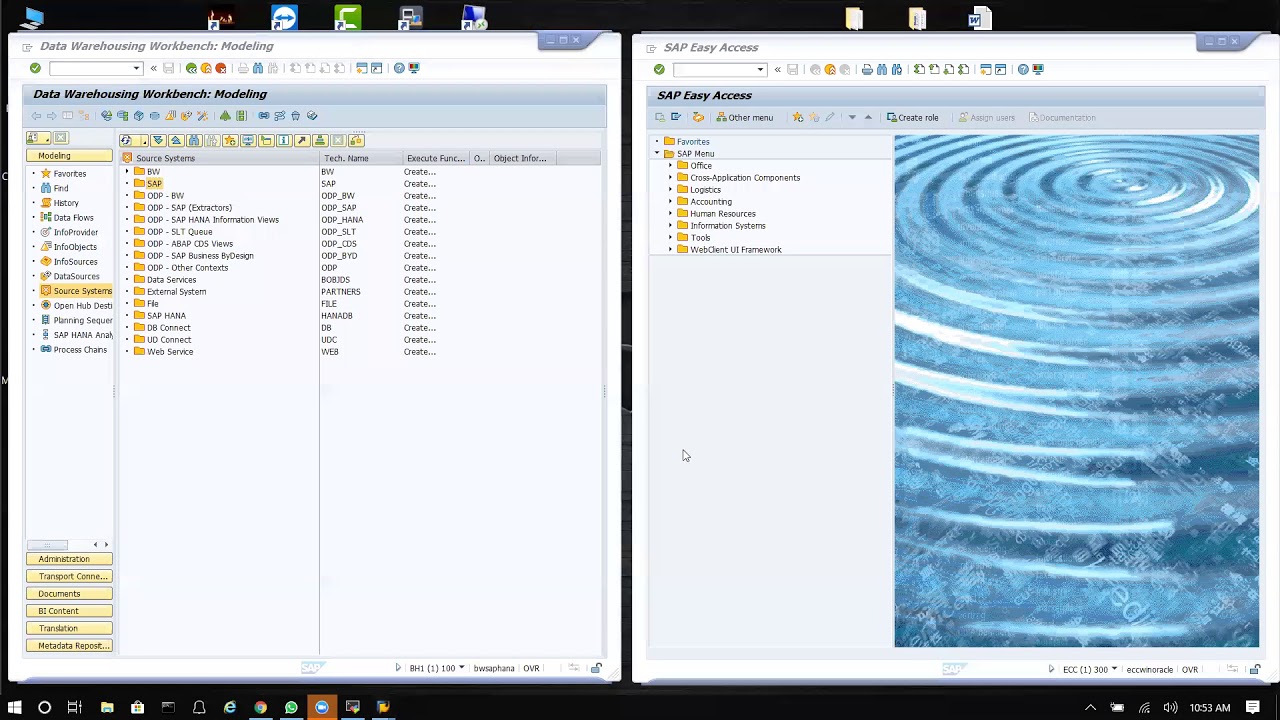Click Print icon in SAP Easy Access toolbar
The image size is (1280, 720).
867,69
